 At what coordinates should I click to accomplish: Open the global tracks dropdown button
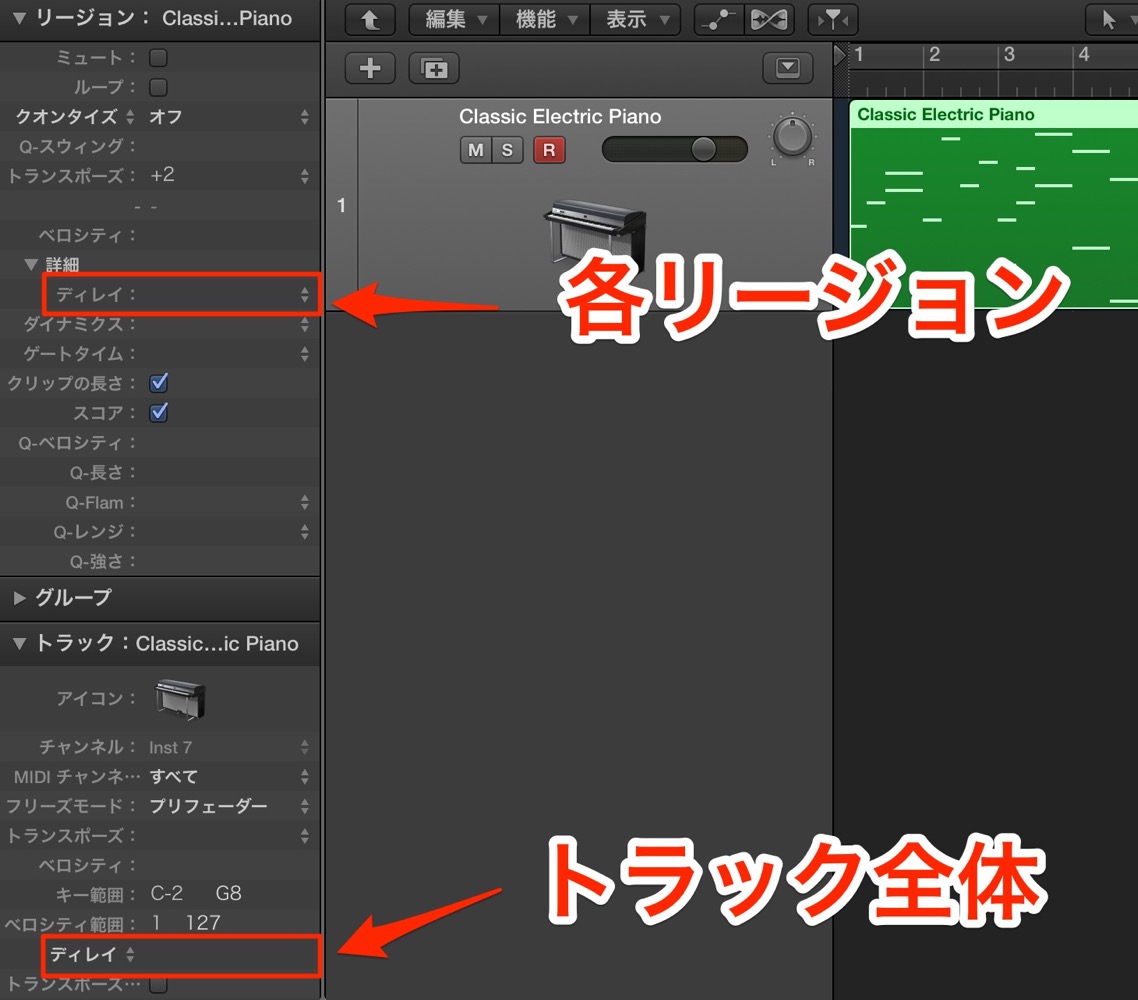(787, 68)
